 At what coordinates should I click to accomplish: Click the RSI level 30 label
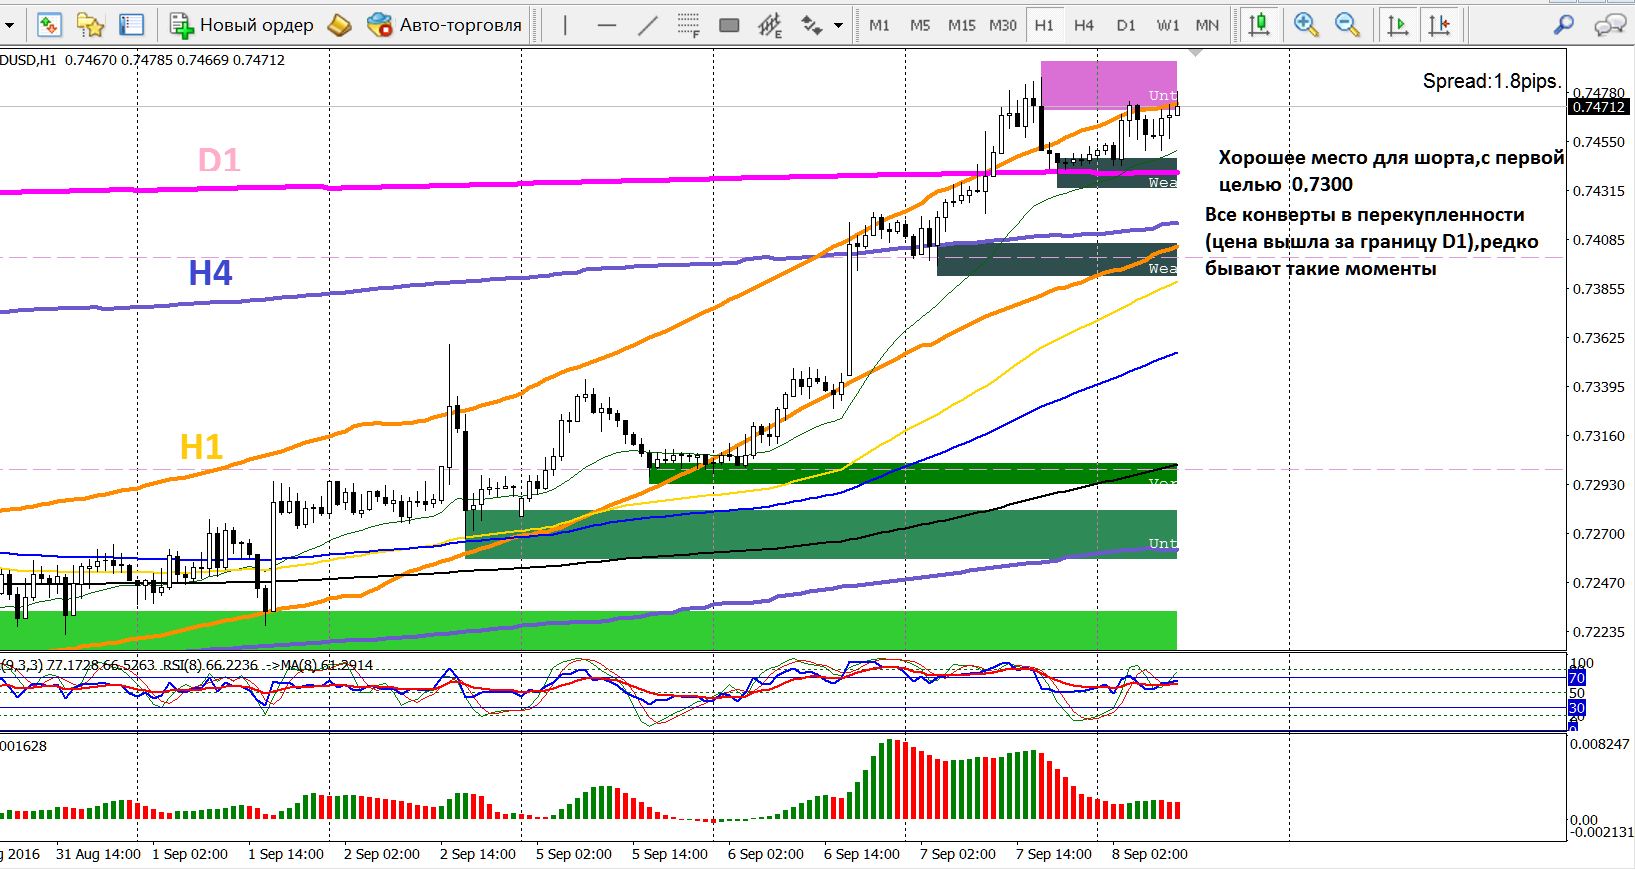[x=1576, y=708]
